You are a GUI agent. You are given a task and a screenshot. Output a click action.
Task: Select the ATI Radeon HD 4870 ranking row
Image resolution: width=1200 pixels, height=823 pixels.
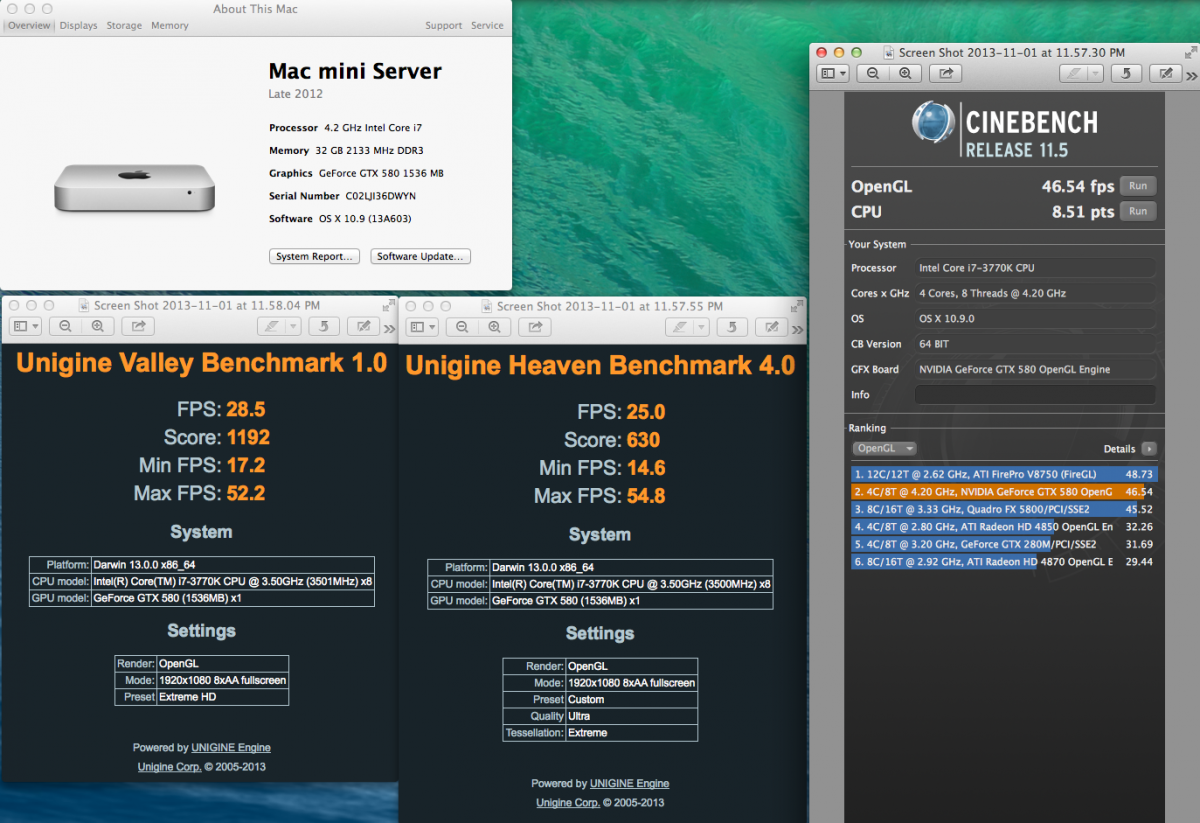click(x=1004, y=562)
